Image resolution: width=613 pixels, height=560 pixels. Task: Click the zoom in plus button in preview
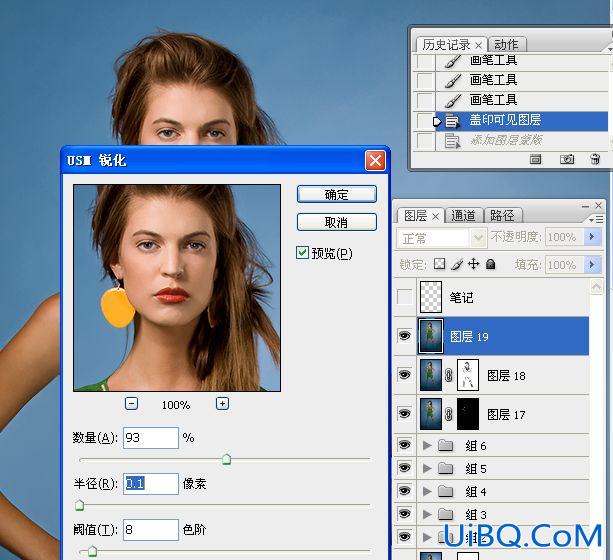tap(222, 403)
